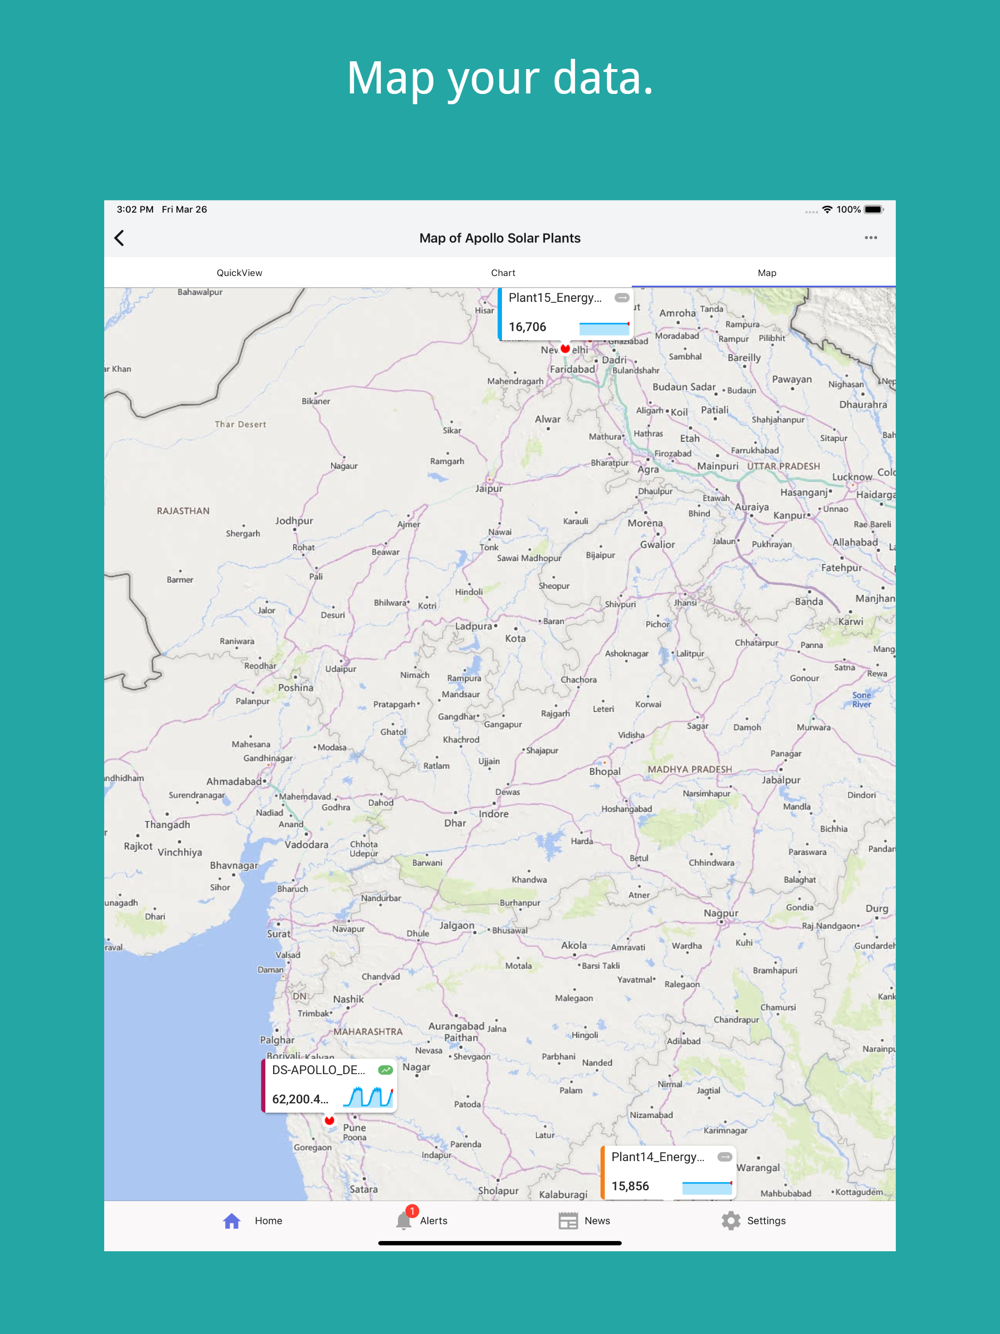Viewport: 1000px width, 1334px height.
Task: Click the Ahmadabad city label
Action: (x=234, y=781)
